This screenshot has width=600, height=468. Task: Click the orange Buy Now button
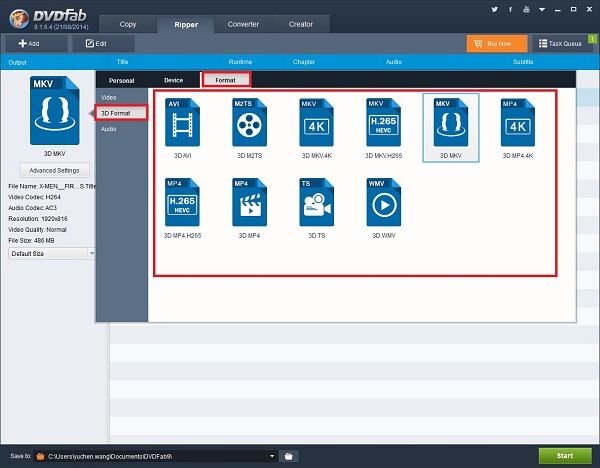click(x=497, y=44)
